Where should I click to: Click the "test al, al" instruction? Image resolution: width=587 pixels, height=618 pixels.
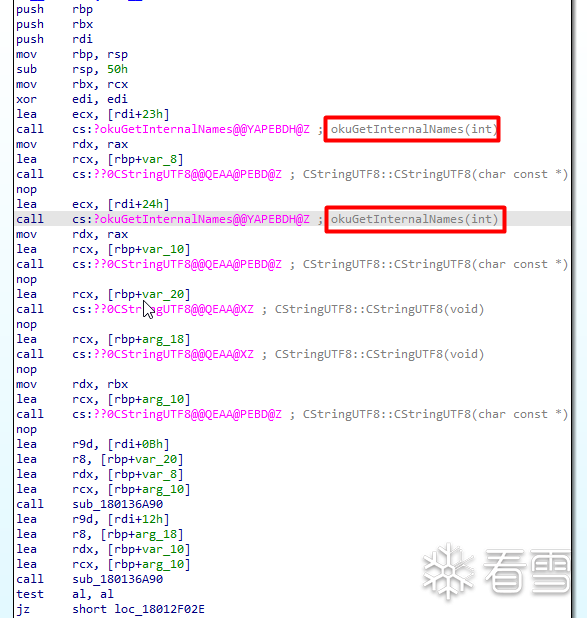coord(65,594)
